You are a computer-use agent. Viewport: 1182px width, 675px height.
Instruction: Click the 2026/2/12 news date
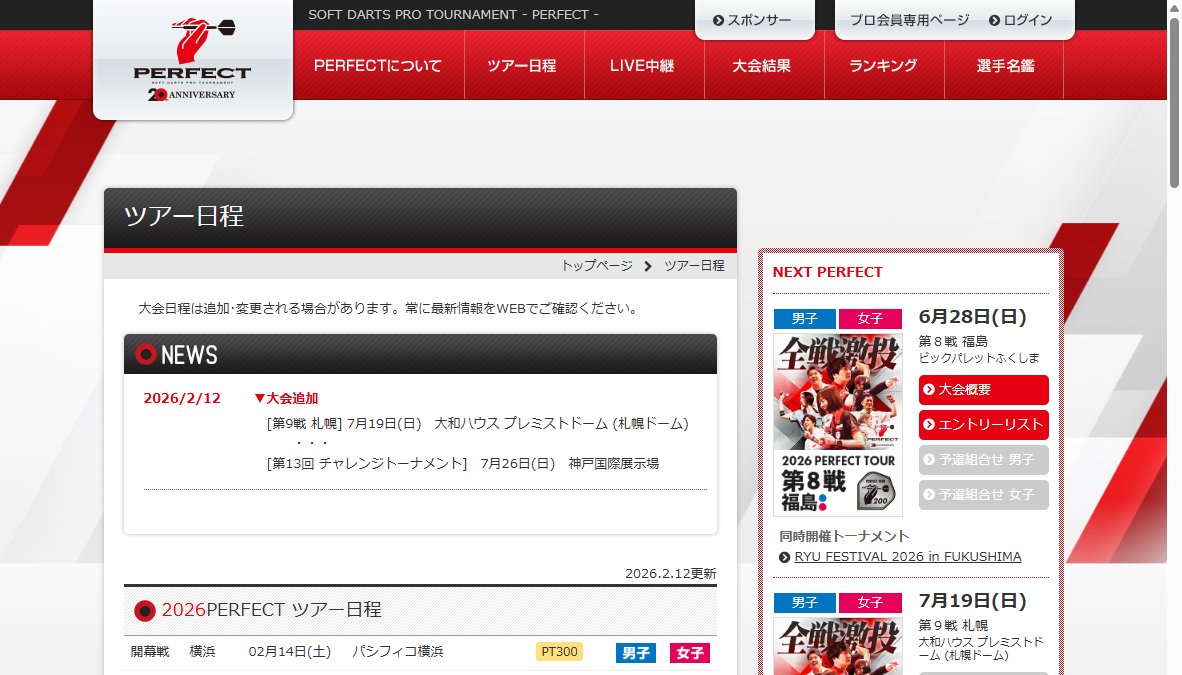(x=182, y=398)
